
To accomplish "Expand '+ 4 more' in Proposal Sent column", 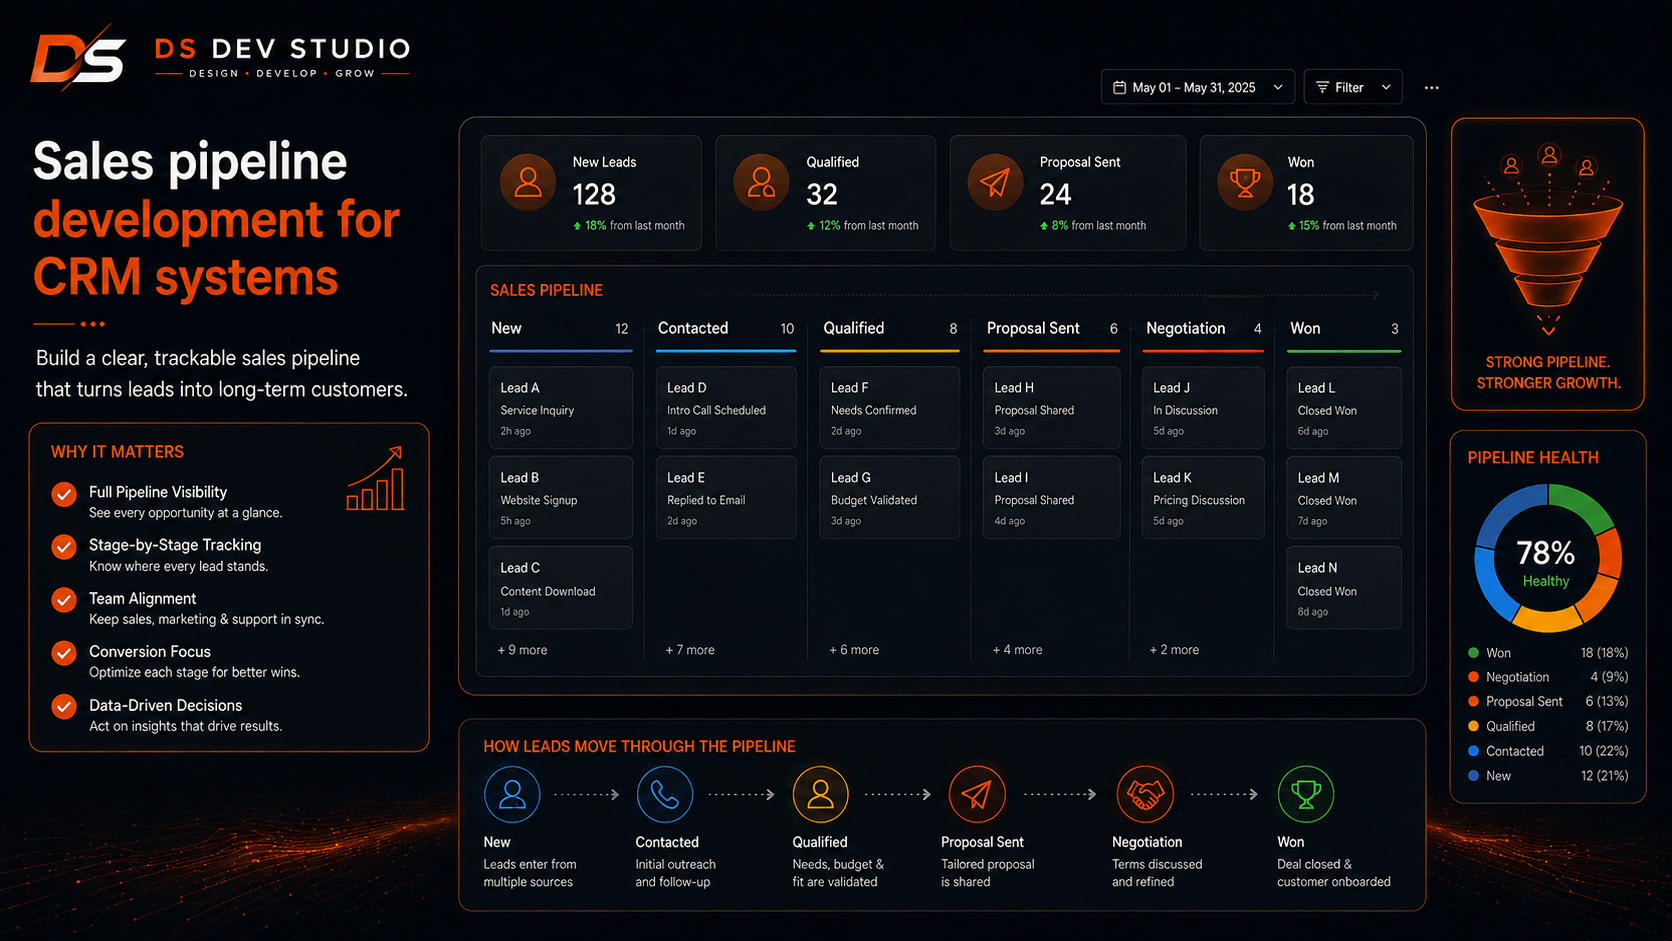I will 1017,650.
